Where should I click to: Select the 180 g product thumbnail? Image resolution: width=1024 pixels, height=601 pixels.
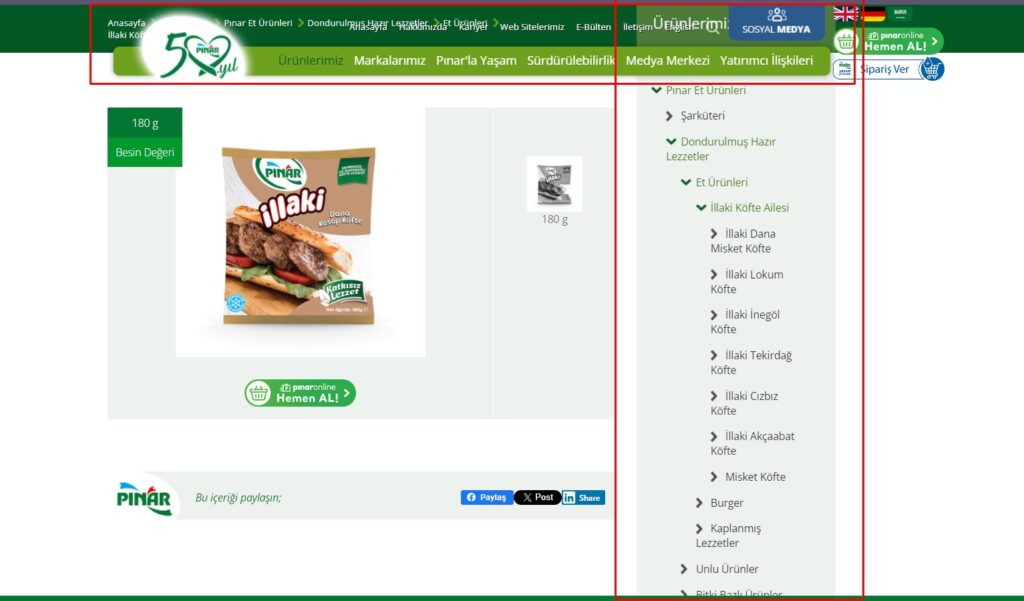[x=554, y=184]
